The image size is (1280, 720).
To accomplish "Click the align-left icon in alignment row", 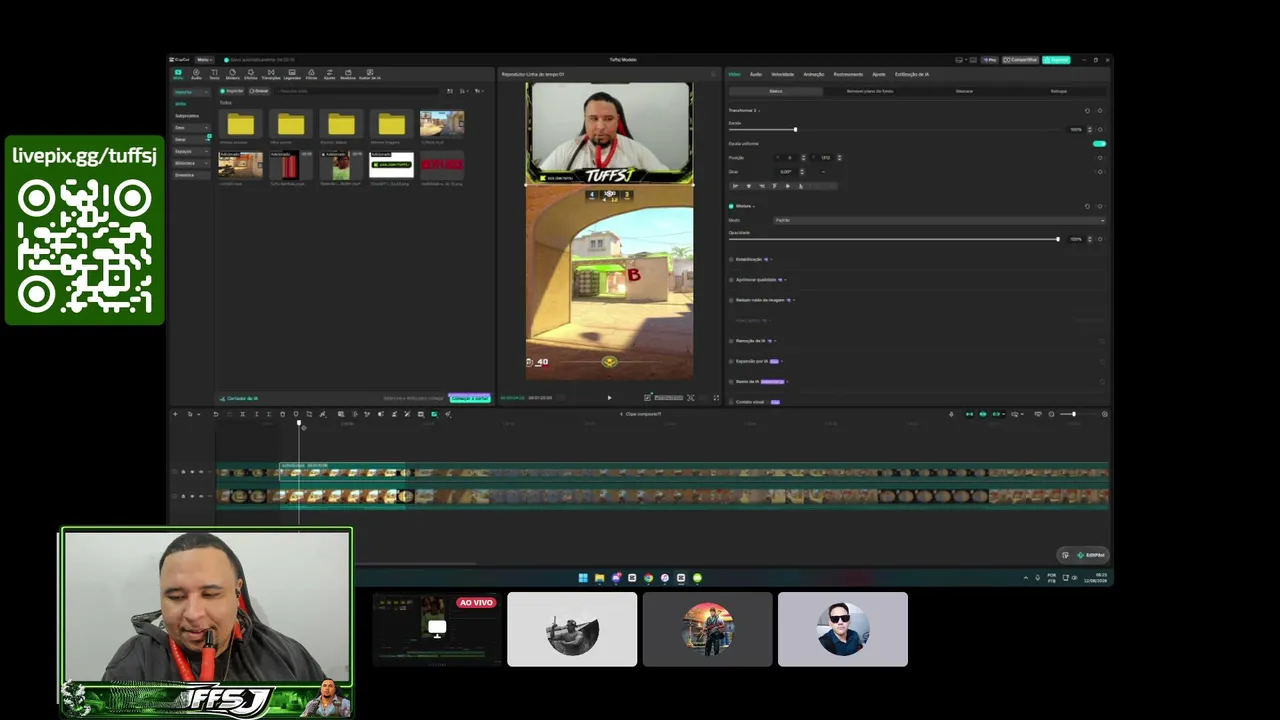I will (735, 186).
